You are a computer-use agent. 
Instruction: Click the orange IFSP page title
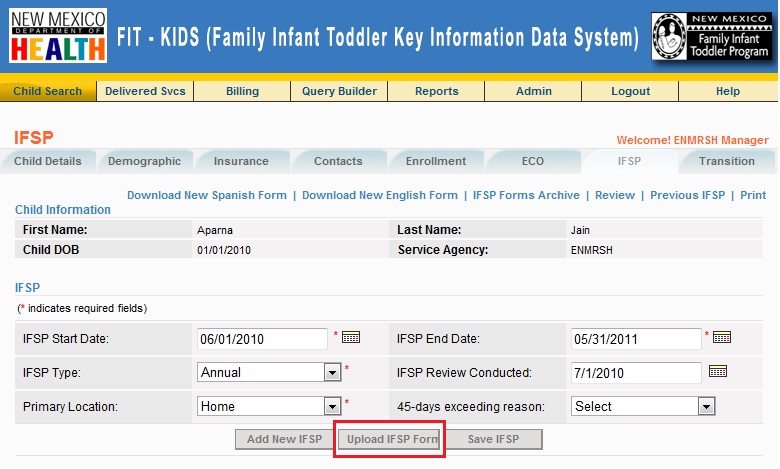coord(33,137)
